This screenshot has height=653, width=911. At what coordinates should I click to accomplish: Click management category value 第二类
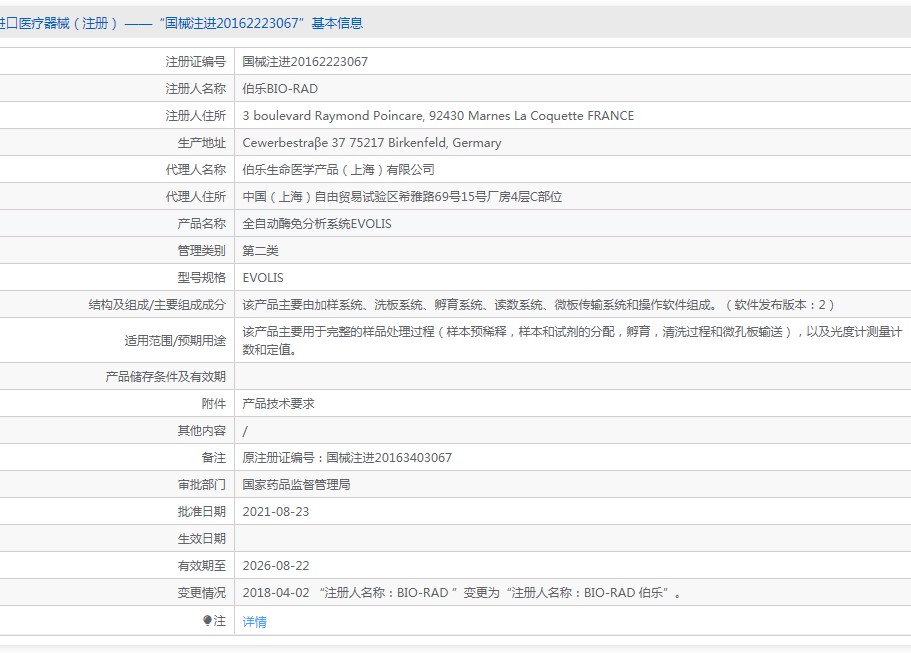point(260,251)
